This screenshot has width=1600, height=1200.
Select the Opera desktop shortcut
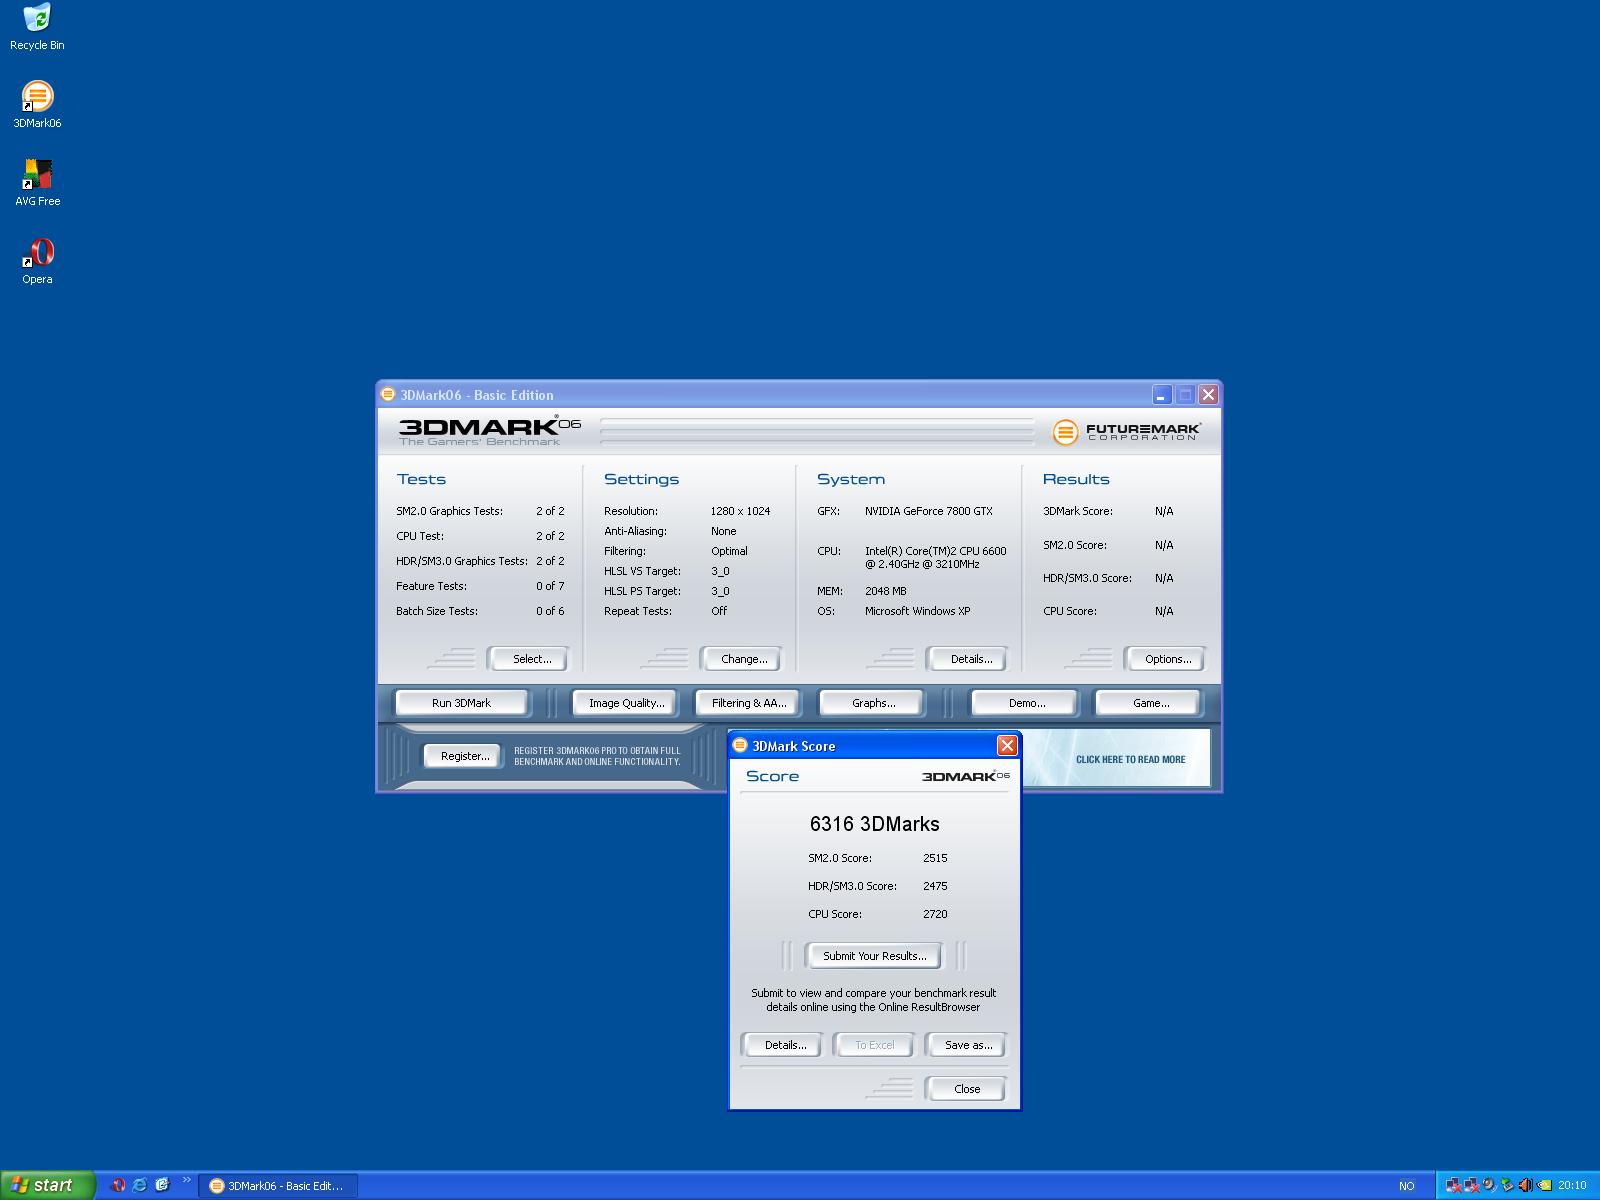pyautogui.click(x=37, y=261)
